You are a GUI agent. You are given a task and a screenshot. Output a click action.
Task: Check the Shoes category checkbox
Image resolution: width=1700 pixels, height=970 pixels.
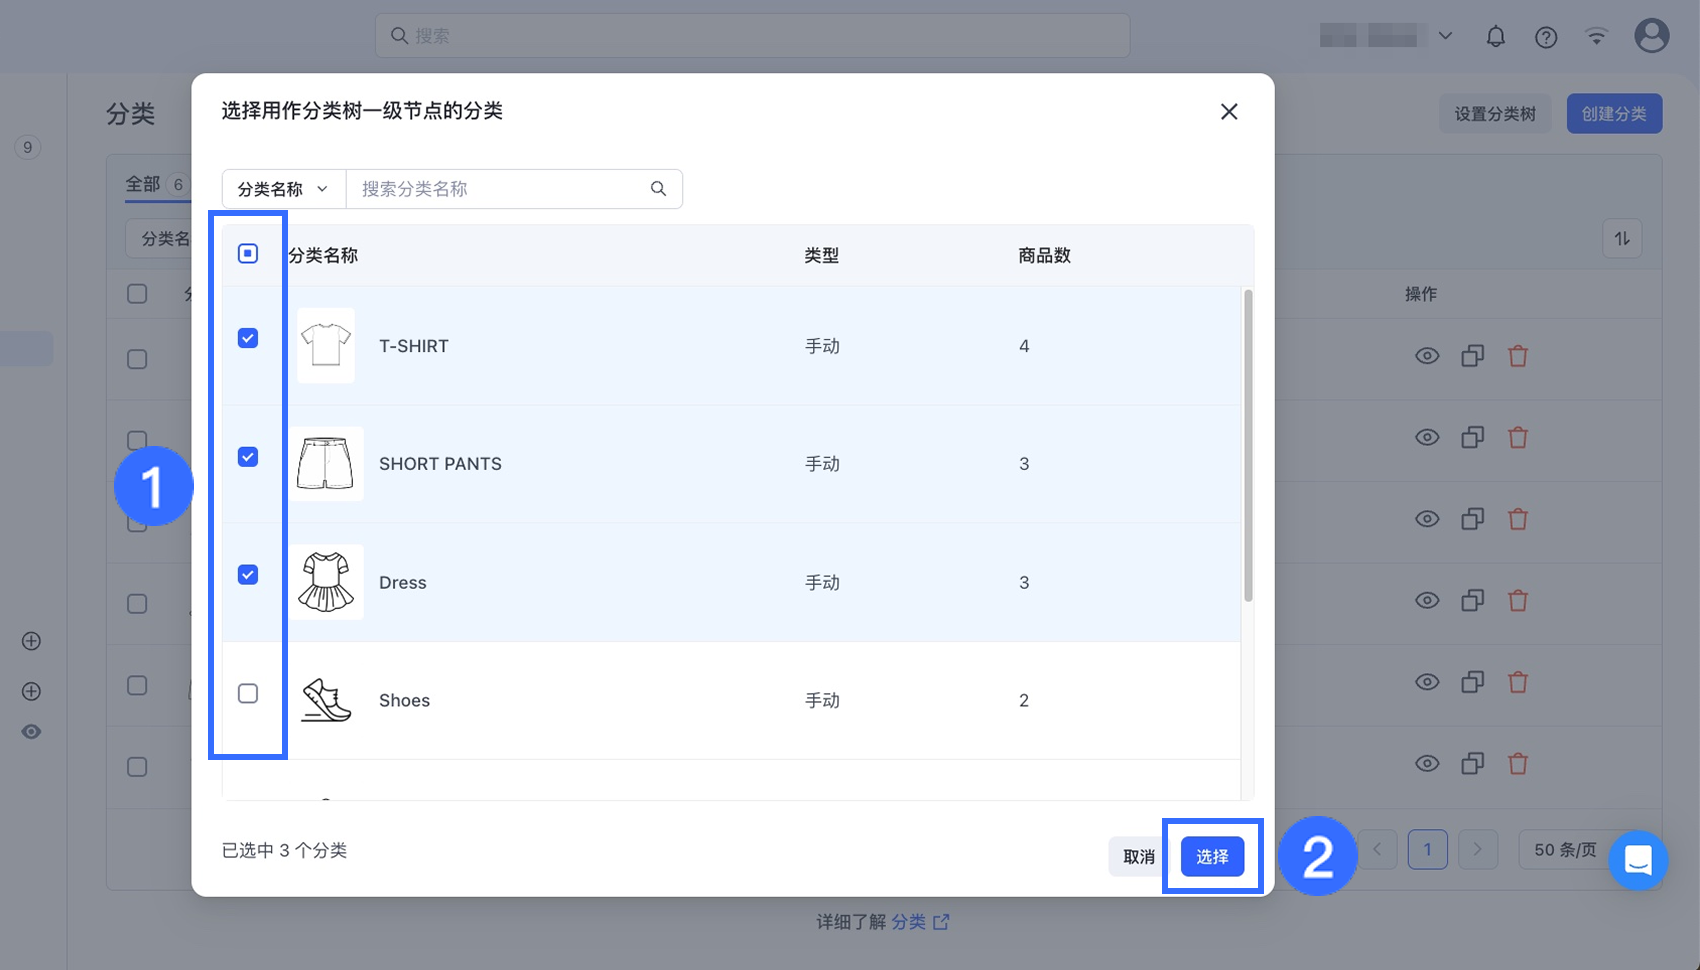tap(248, 693)
